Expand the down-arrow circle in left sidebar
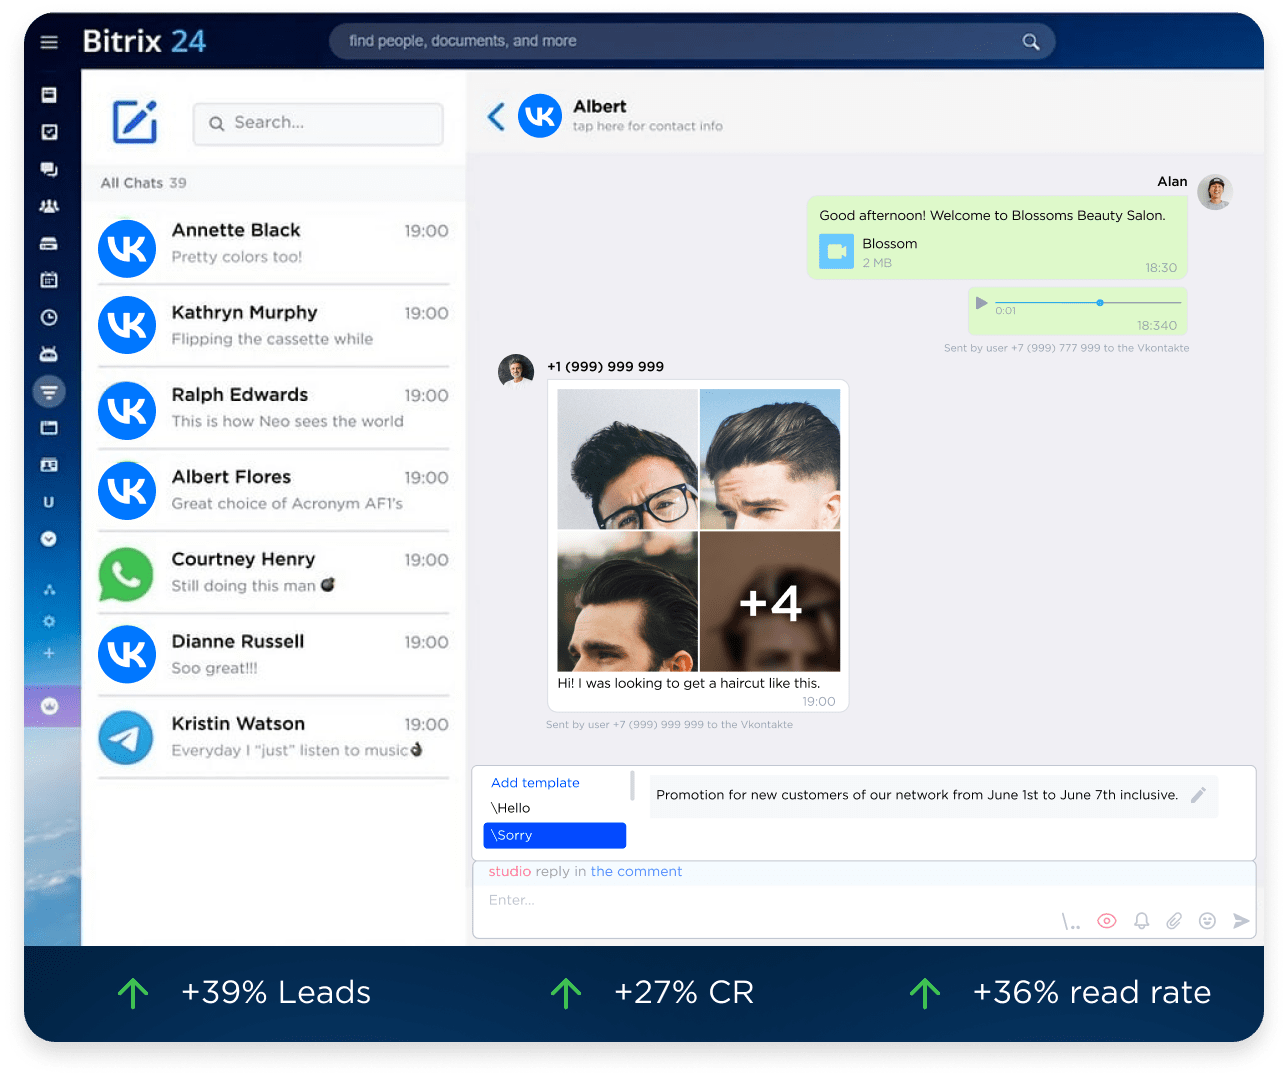Screen dimensions: 1287x1076 click(48, 539)
